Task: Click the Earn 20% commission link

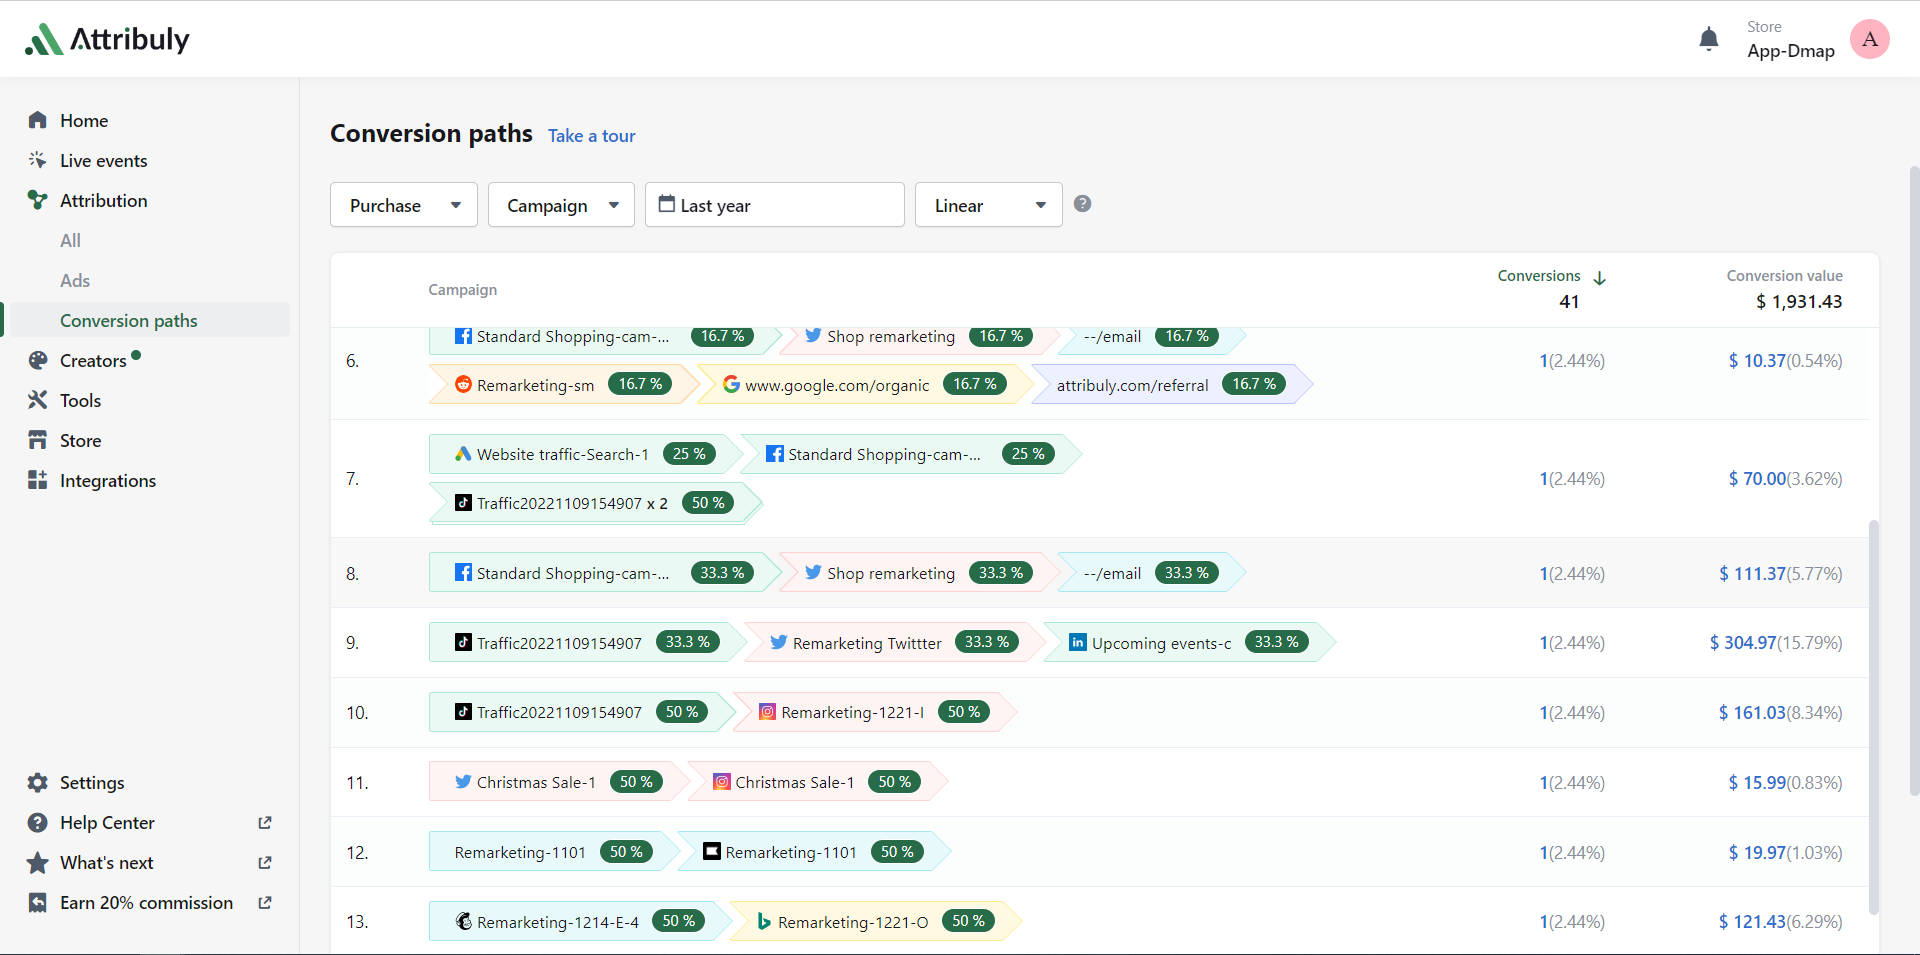Action: 146,902
